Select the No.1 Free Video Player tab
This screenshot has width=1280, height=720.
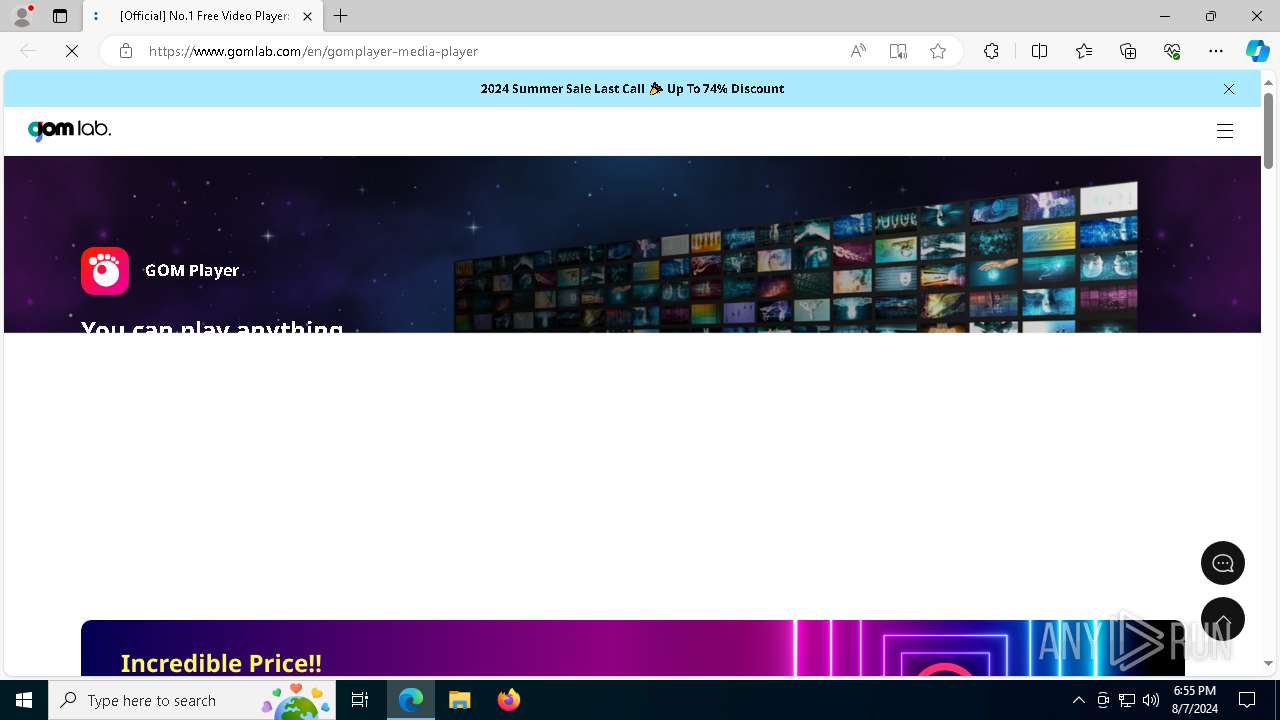click(203, 16)
